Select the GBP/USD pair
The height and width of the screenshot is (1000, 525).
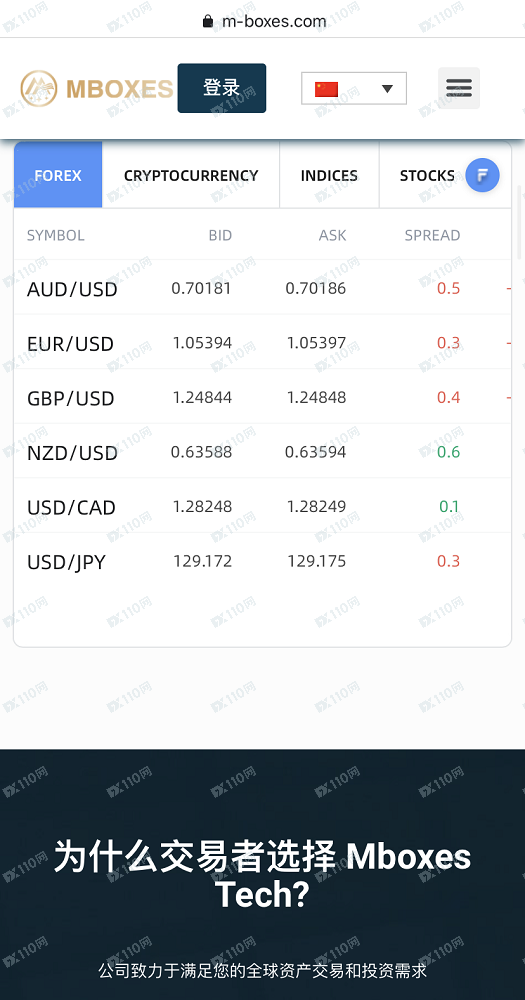click(x=70, y=399)
